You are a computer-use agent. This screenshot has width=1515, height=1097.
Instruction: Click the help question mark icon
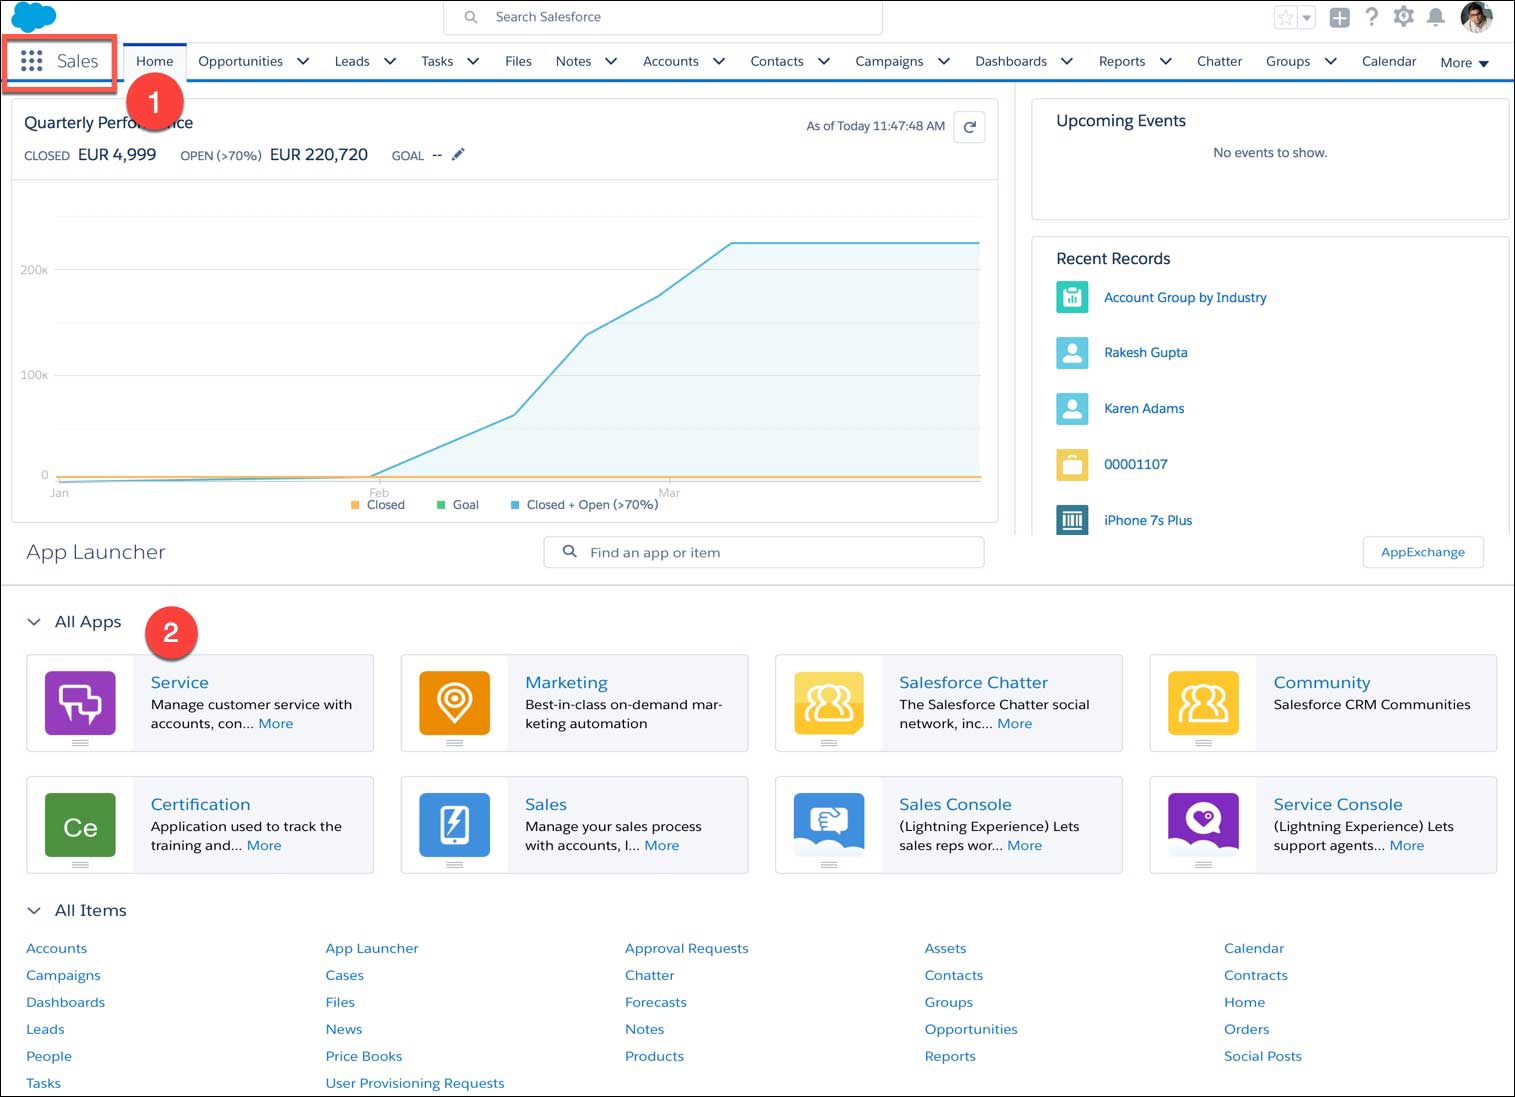pyautogui.click(x=1371, y=17)
